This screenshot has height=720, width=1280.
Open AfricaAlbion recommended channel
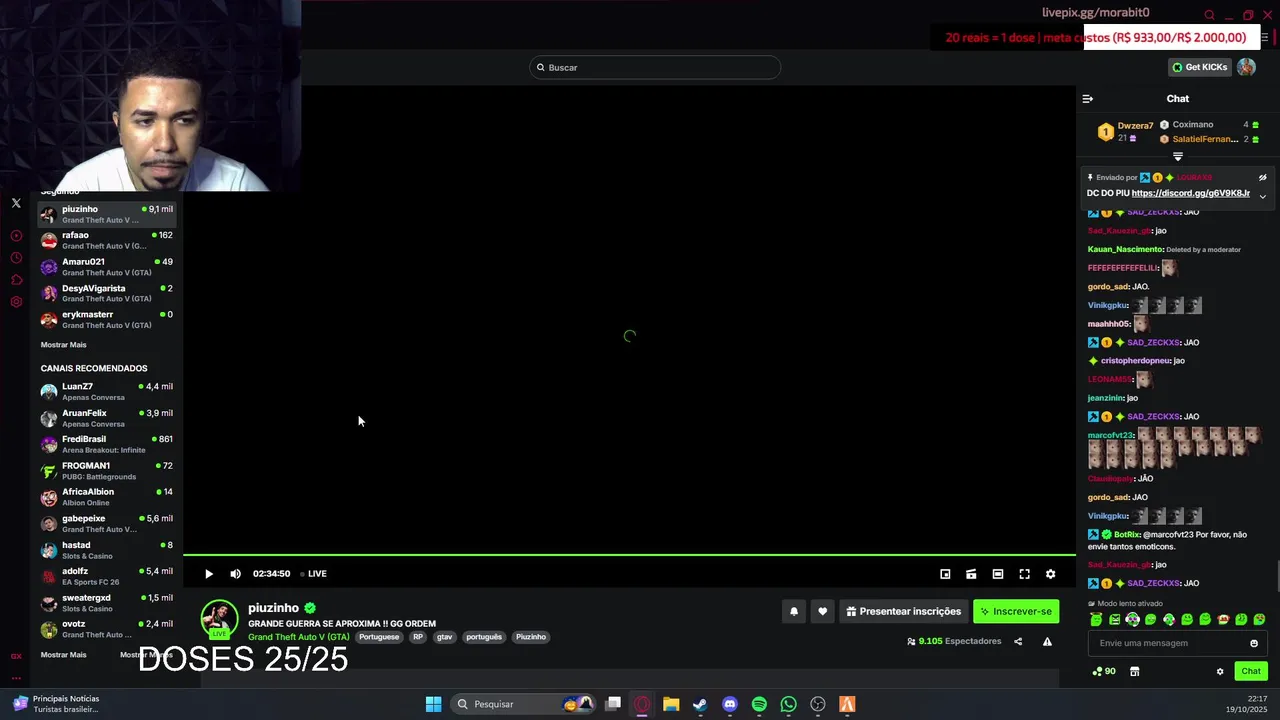(x=107, y=497)
